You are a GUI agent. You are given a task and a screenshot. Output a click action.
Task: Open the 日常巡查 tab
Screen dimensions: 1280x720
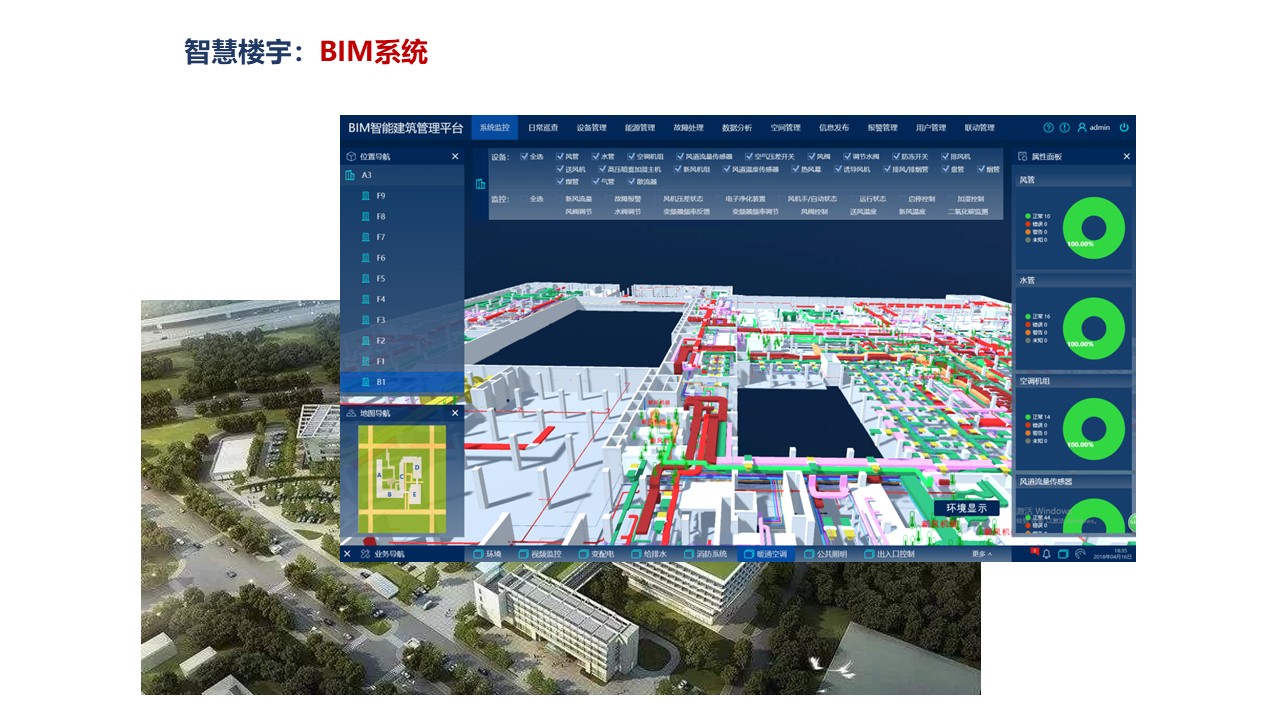[543, 128]
